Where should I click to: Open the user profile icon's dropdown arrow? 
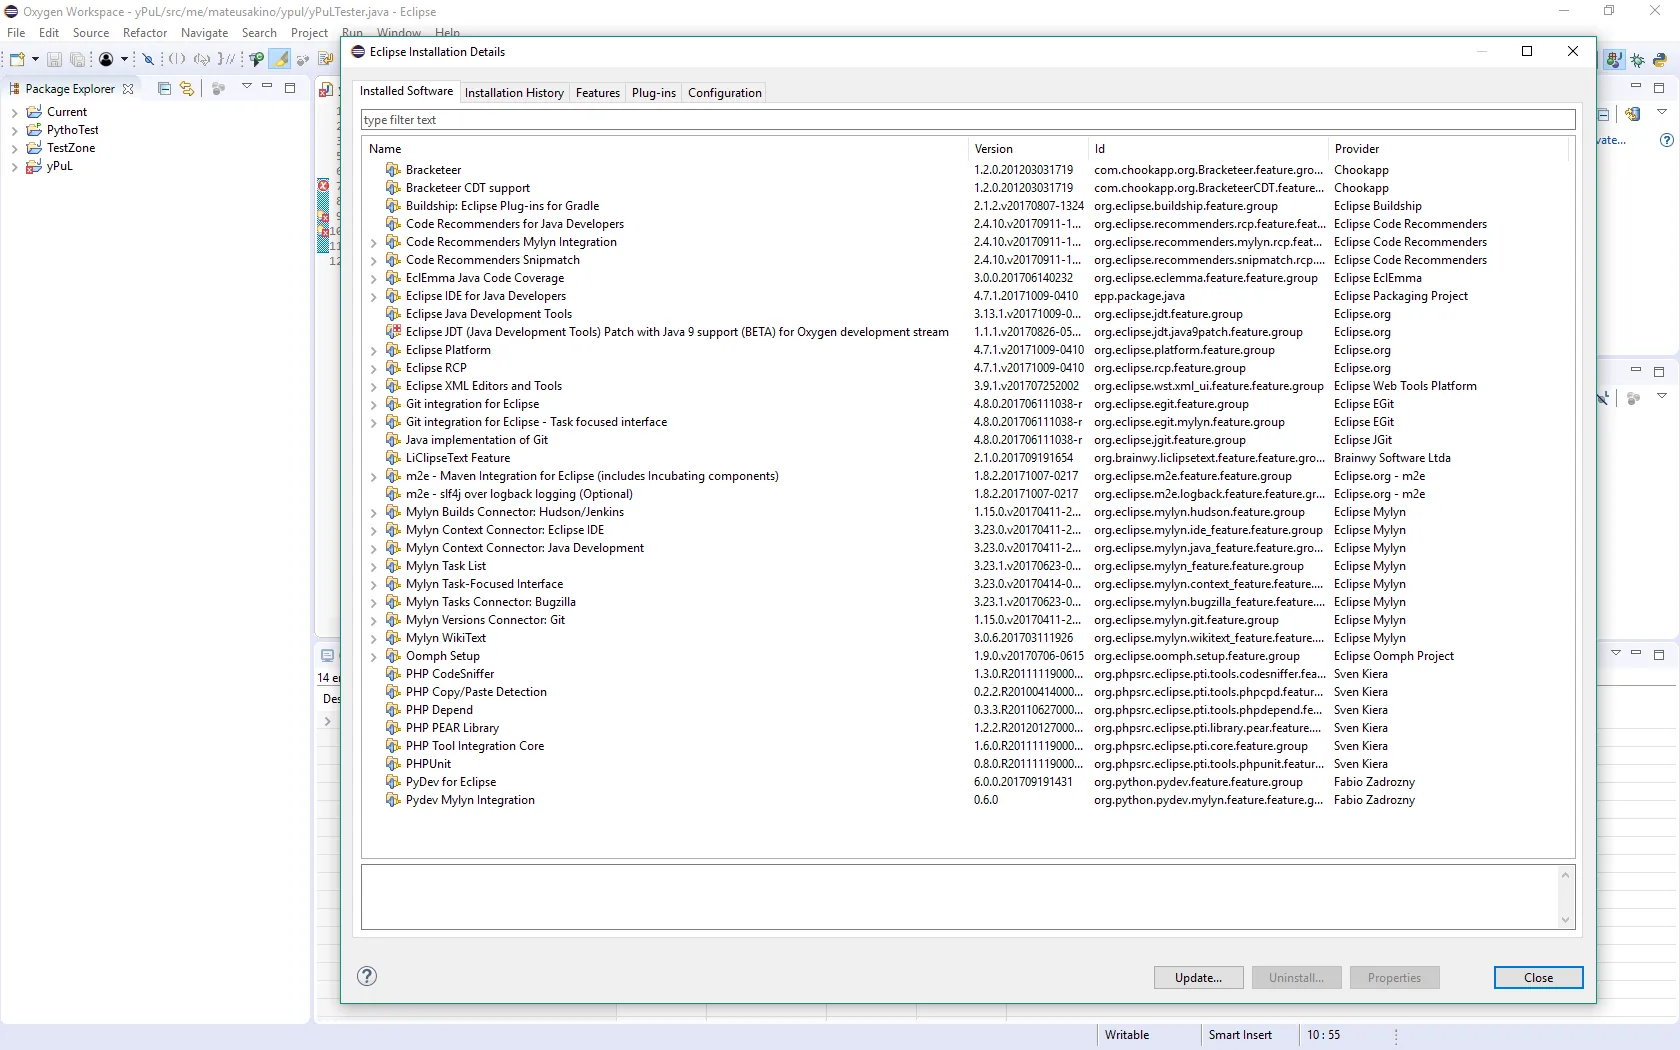pyautogui.click(x=124, y=60)
